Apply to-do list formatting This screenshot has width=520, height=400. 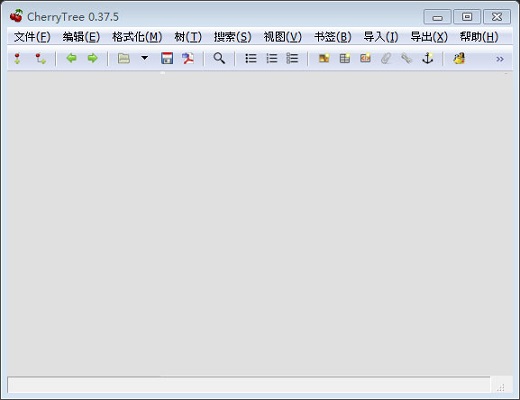tap(292, 58)
